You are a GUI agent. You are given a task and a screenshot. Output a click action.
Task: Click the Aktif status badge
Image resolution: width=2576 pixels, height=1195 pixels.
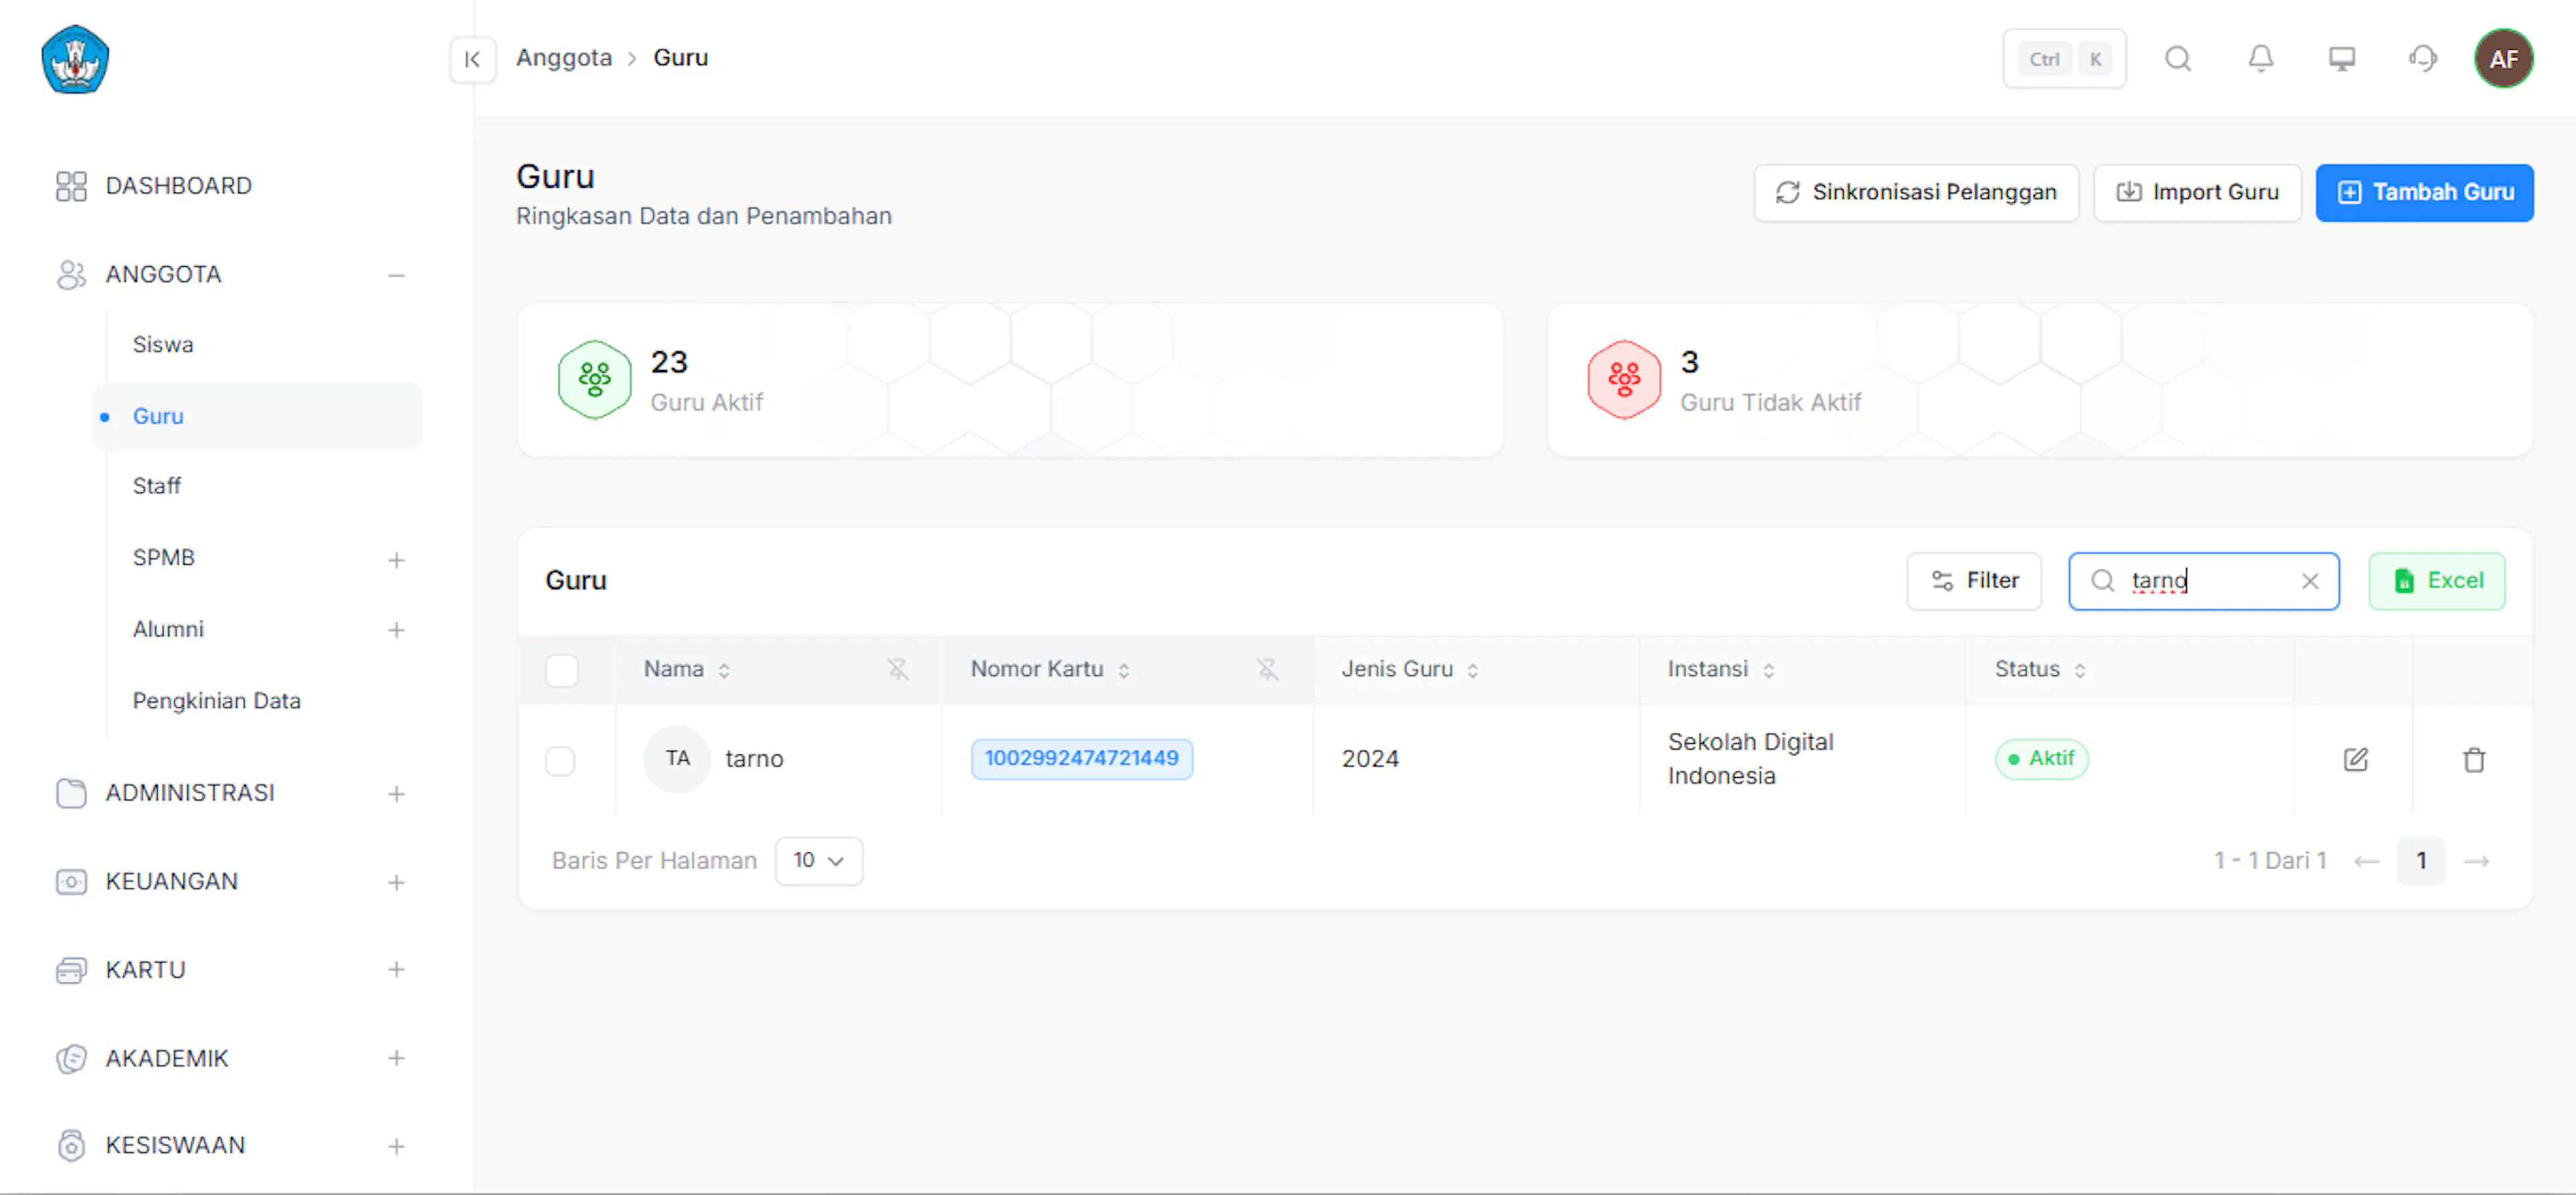coord(2041,759)
